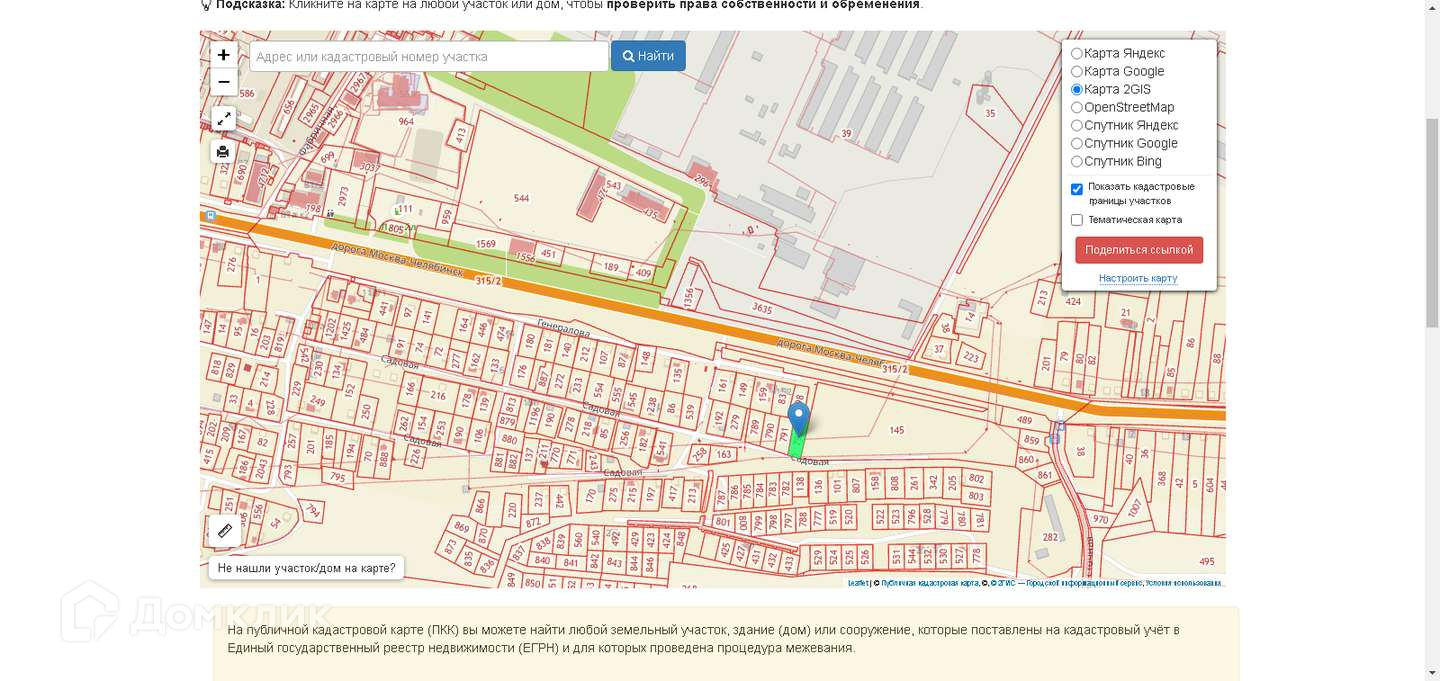Select OpenStreetMap base layer
The height and width of the screenshot is (681, 1440).
(x=1077, y=107)
